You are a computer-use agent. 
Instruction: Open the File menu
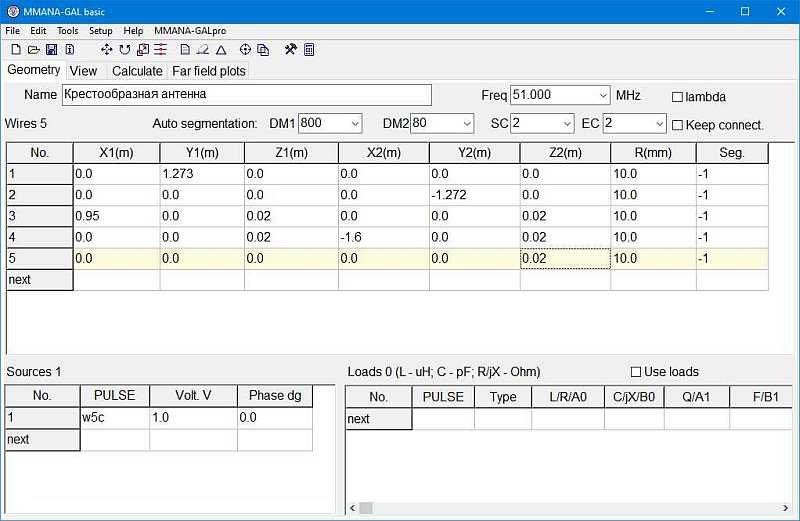pyautogui.click(x=12, y=31)
